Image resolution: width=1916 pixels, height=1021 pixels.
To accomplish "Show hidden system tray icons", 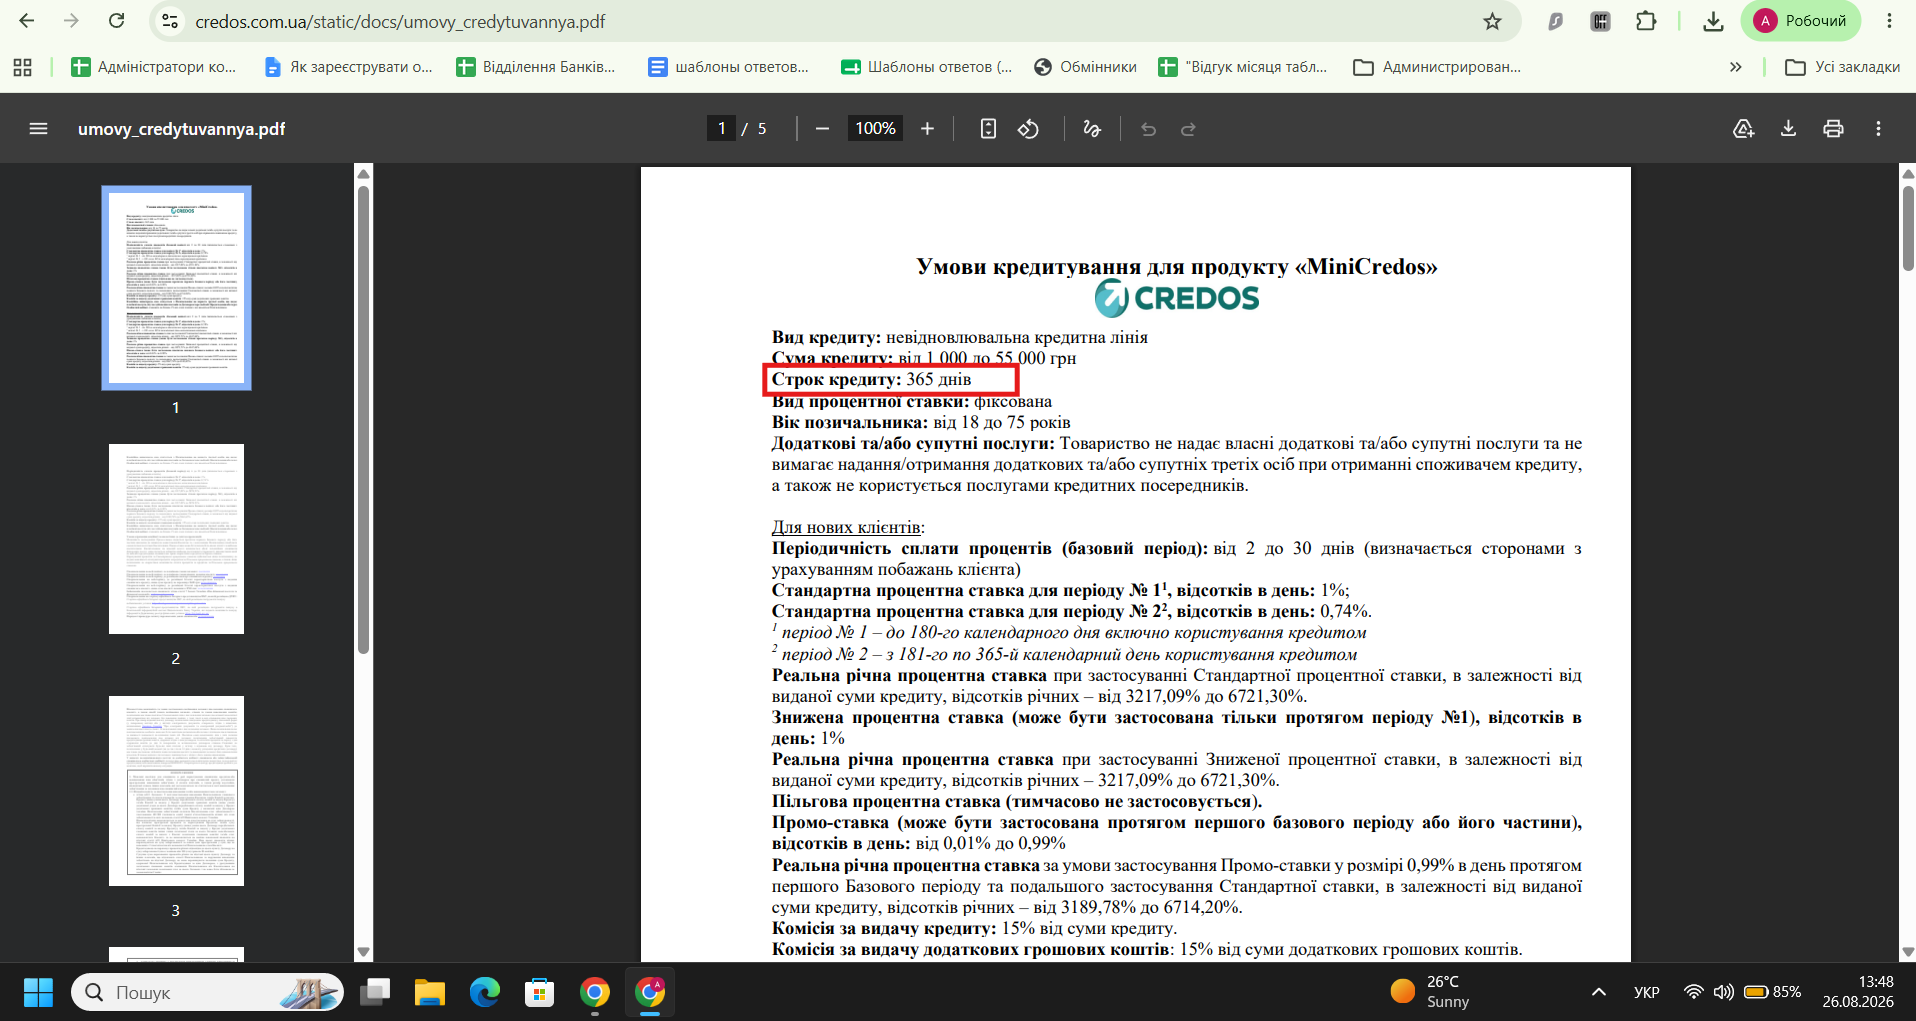I will pyautogui.click(x=1599, y=992).
